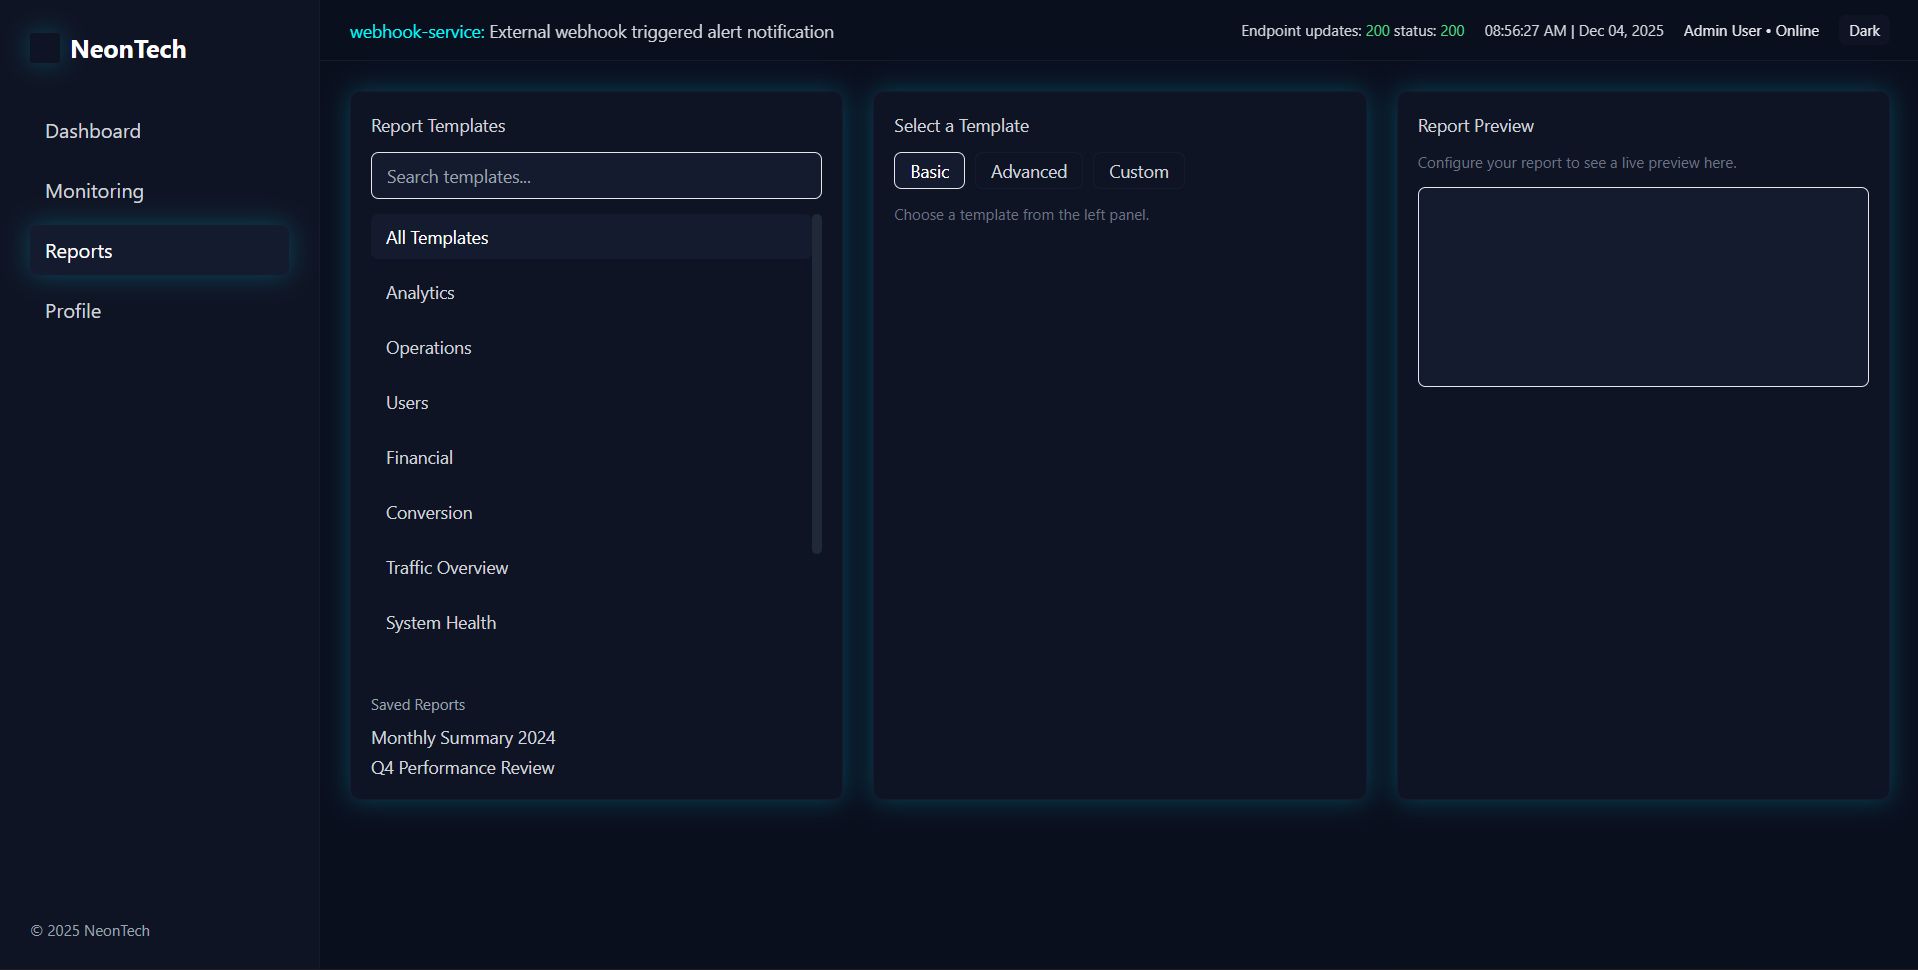Pick the Financial template
1918x970 pixels.
pyautogui.click(x=591, y=457)
